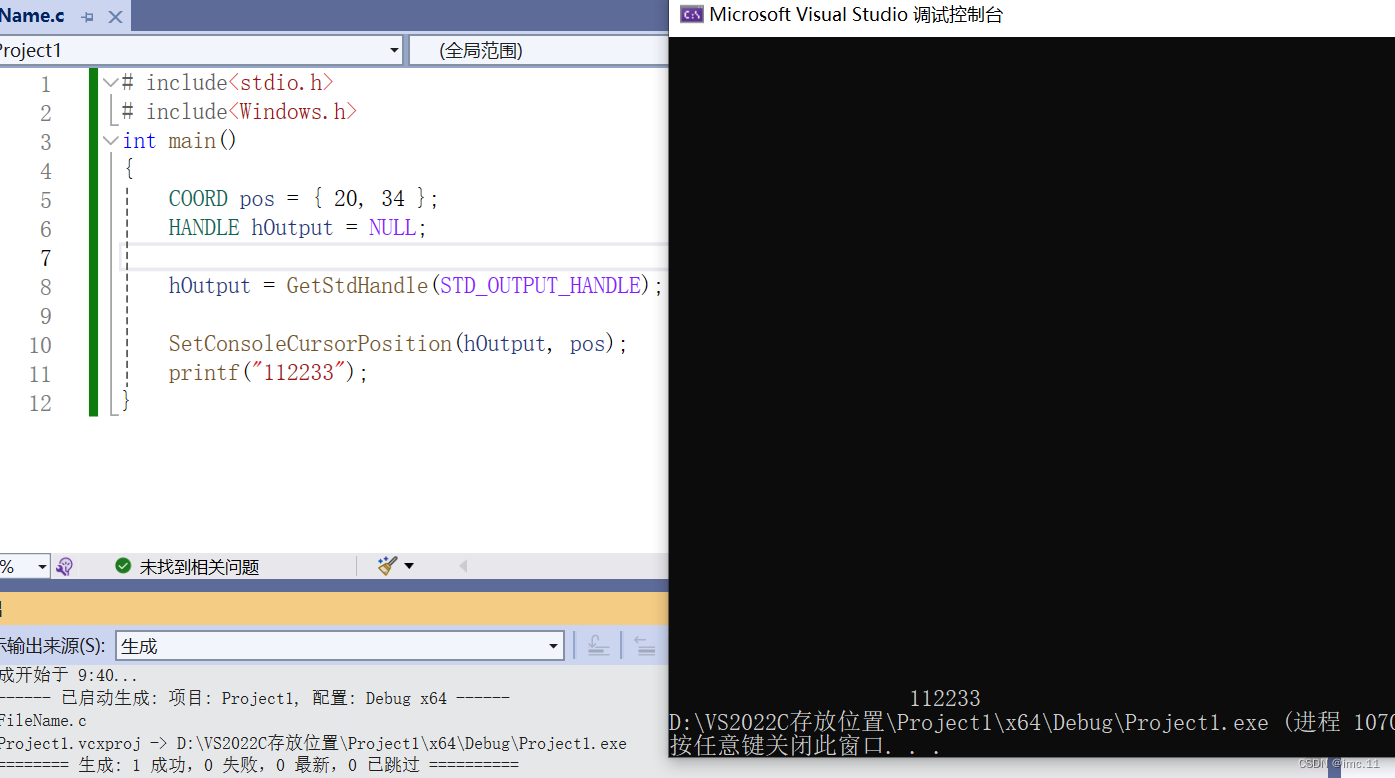Place cursor on the include<Windows.h> line
Screen dimensions: 1395x778
(239, 112)
